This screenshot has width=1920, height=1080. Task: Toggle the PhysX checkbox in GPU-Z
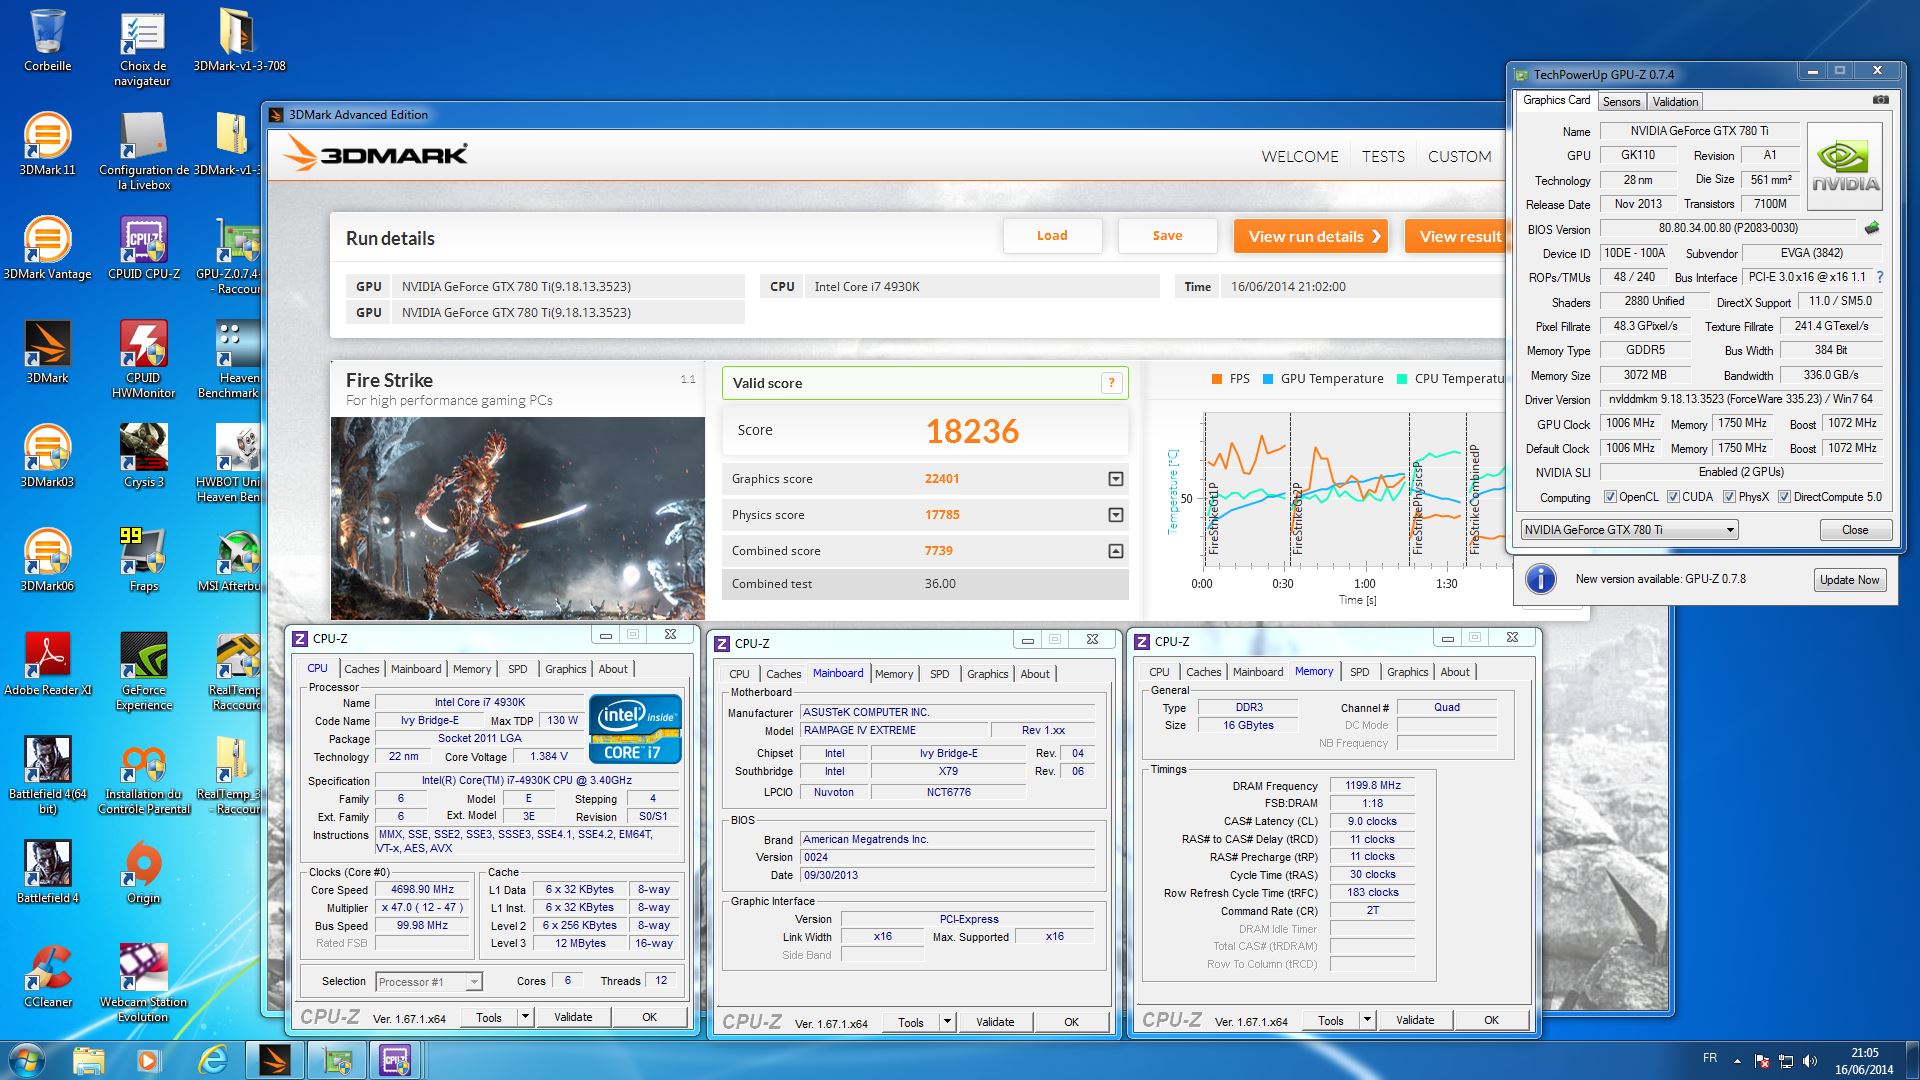tap(1729, 497)
